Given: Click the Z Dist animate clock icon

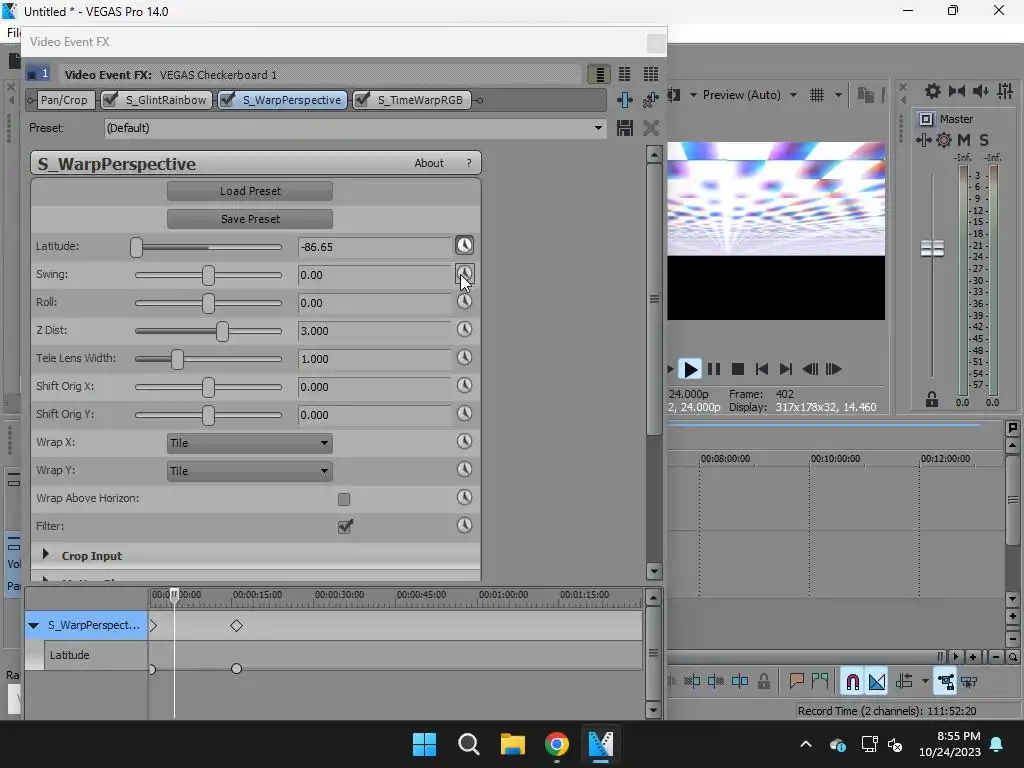Looking at the screenshot, I should click(x=464, y=330).
